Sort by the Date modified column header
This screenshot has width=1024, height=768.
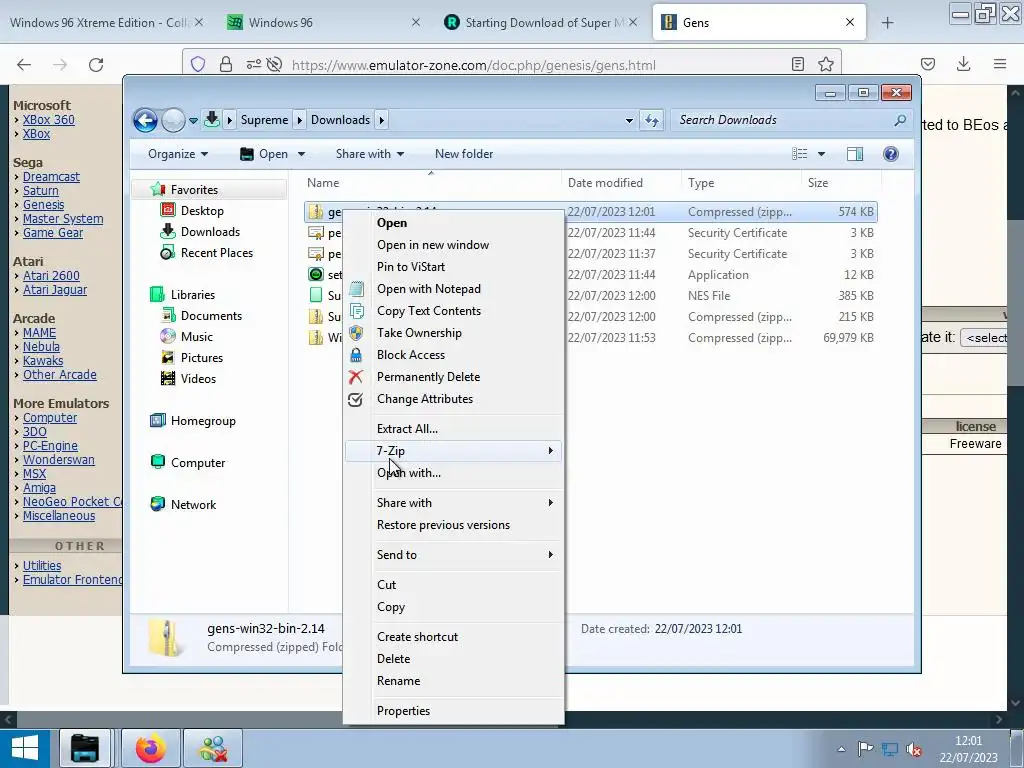pos(620,183)
